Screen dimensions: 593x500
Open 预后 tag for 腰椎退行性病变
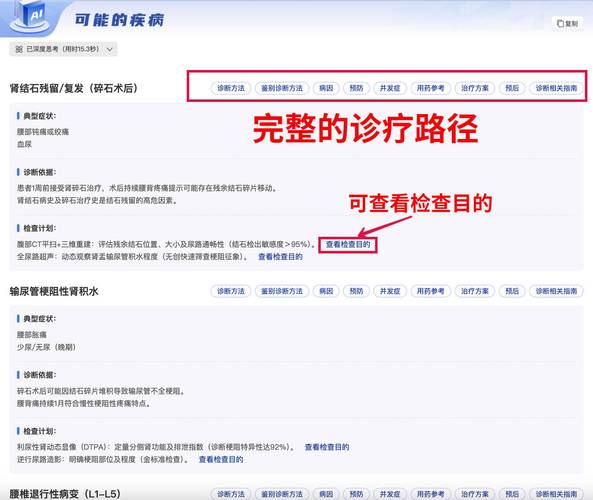[512, 494]
